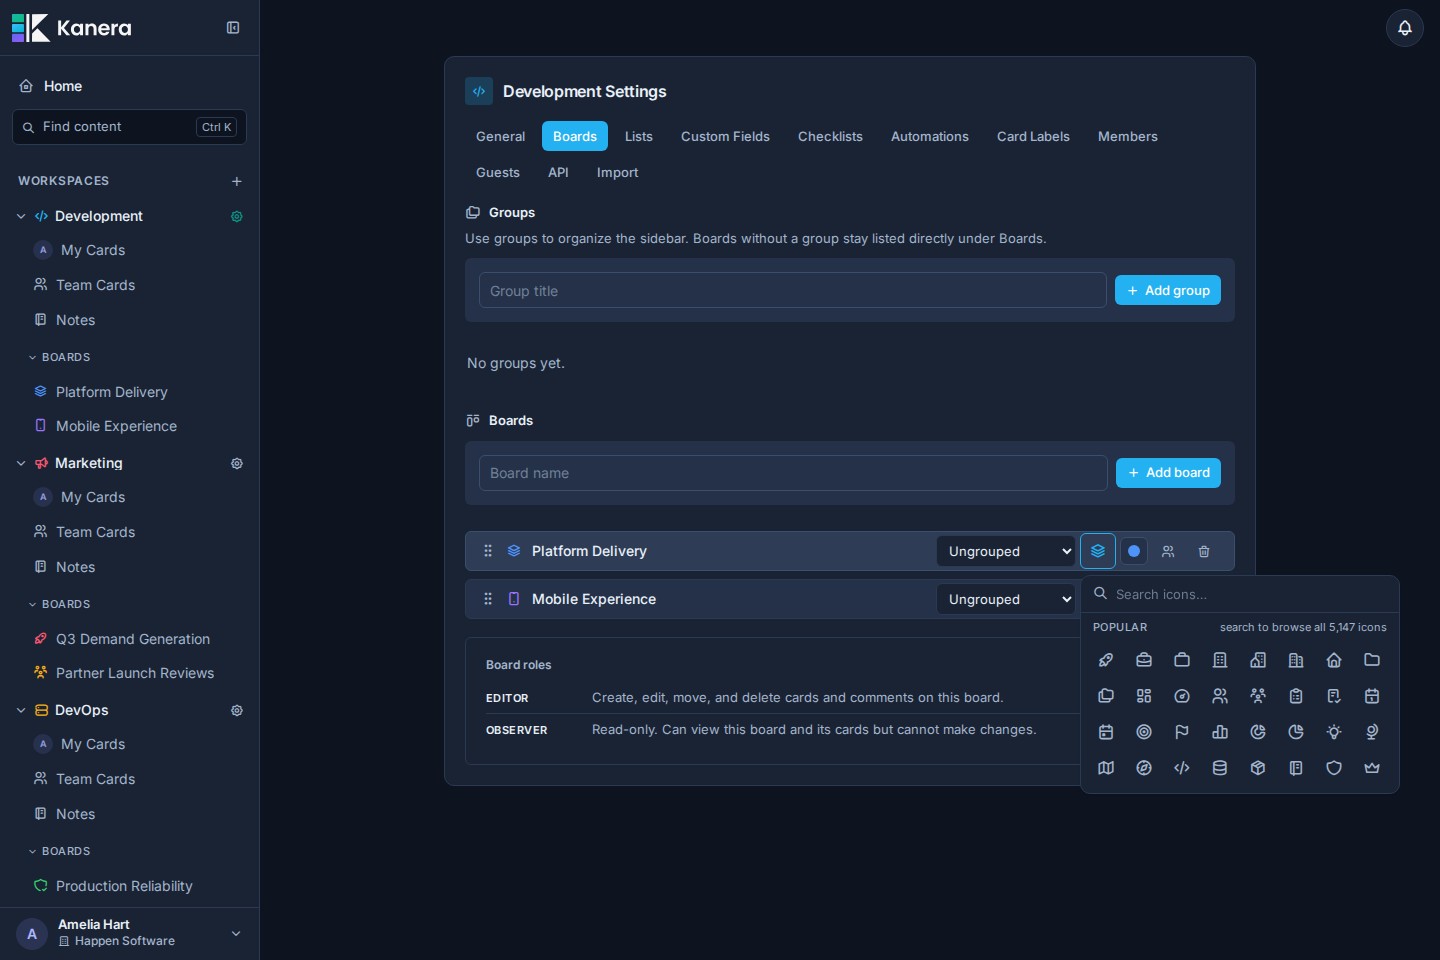Pick the database cylinder icon
Screen dimensions: 1440x960
coord(1220,768)
